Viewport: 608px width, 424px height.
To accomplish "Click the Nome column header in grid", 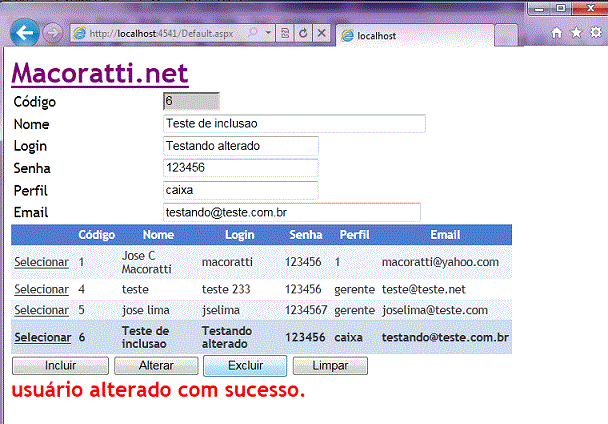I will pos(158,235).
